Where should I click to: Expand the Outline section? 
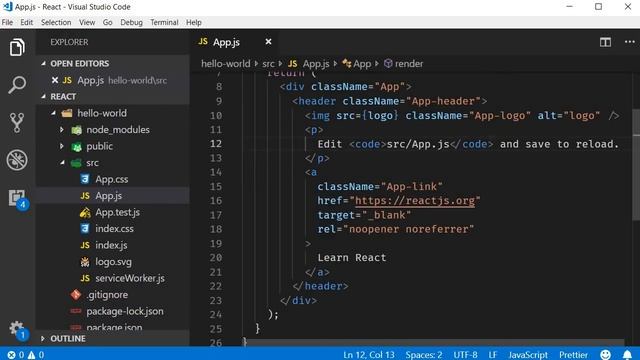[x=43, y=338]
